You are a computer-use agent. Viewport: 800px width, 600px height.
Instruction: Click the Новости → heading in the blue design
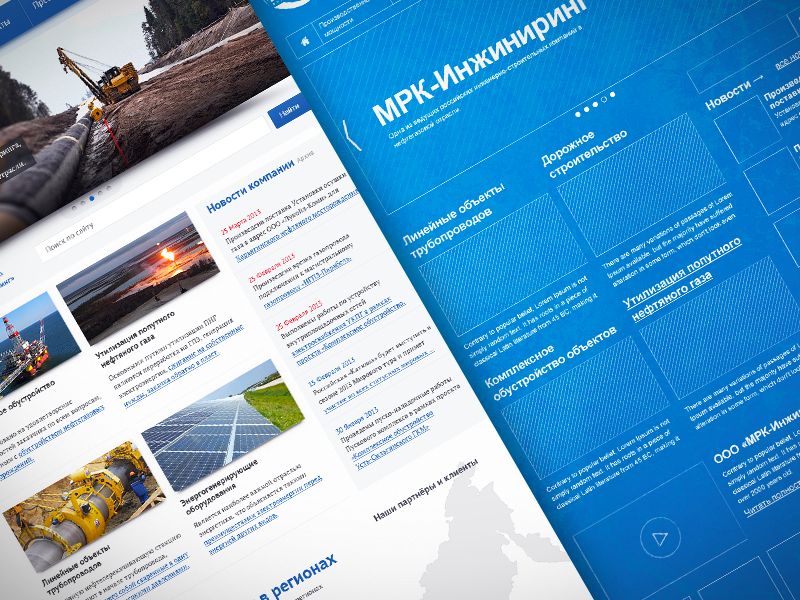coord(734,91)
